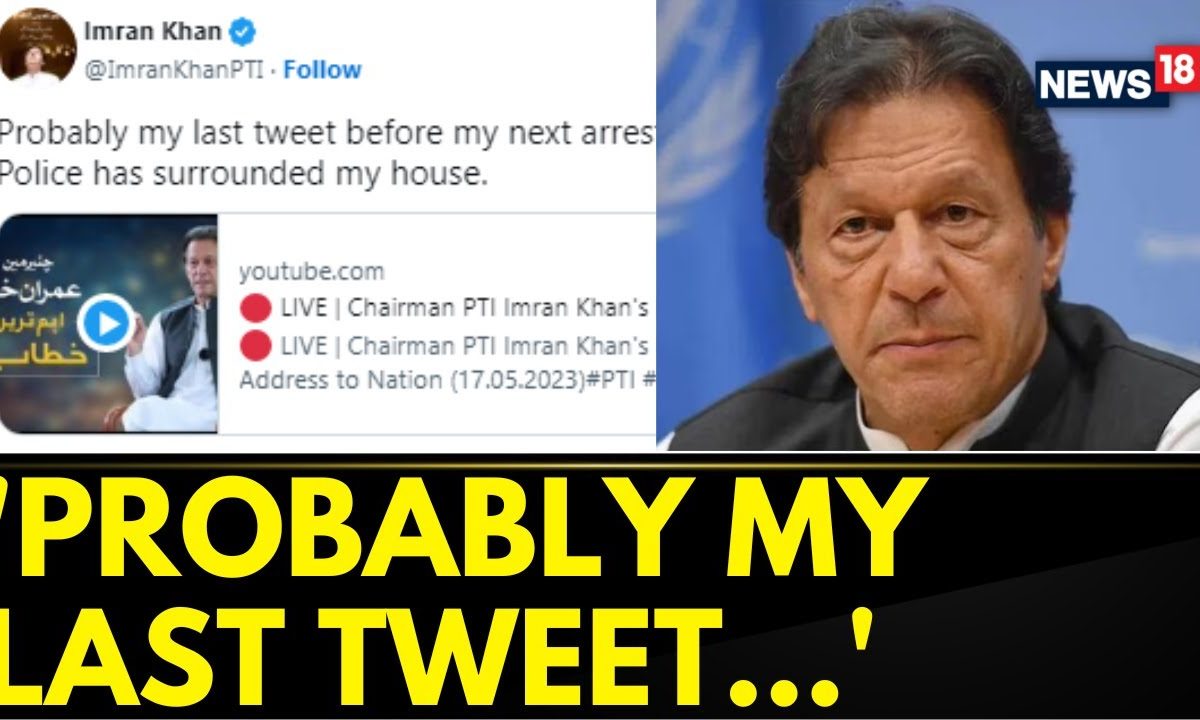Open the youtube.com link domain

311,271
